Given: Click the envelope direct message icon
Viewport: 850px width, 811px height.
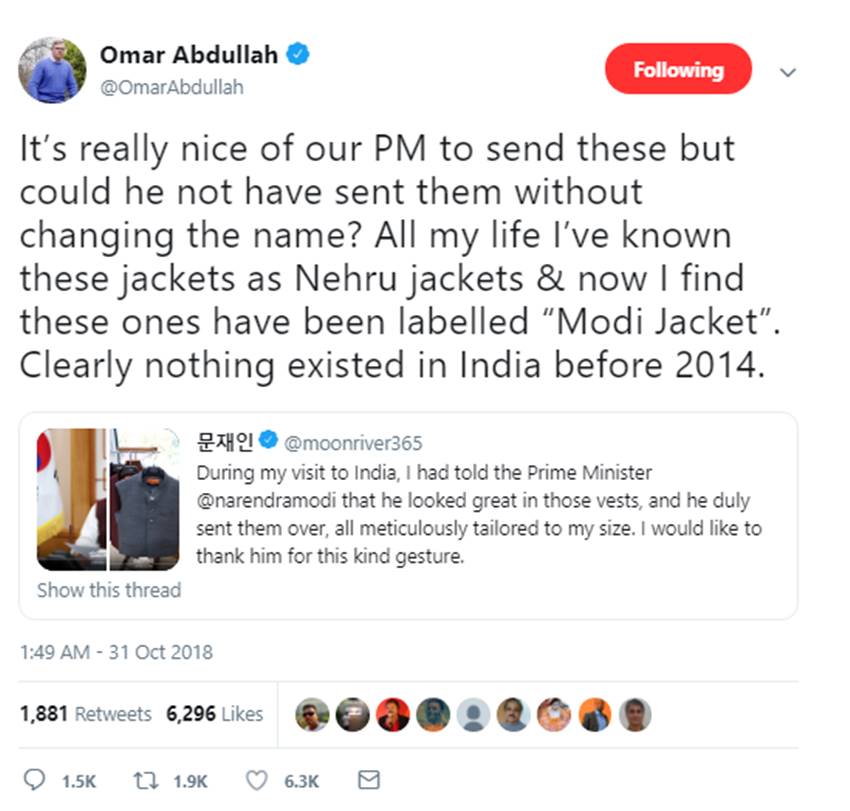Looking at the screenshot, I should [x=368, y=780].
